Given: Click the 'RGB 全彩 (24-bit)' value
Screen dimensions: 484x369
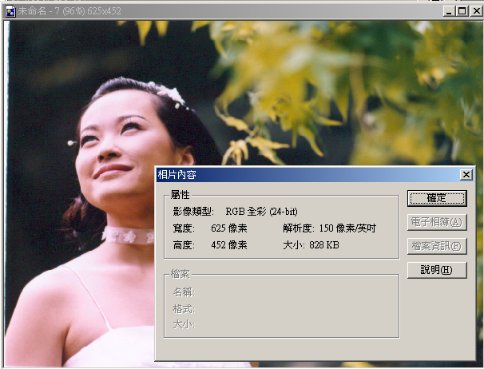Looking at the screenshot, I should 262,211.
